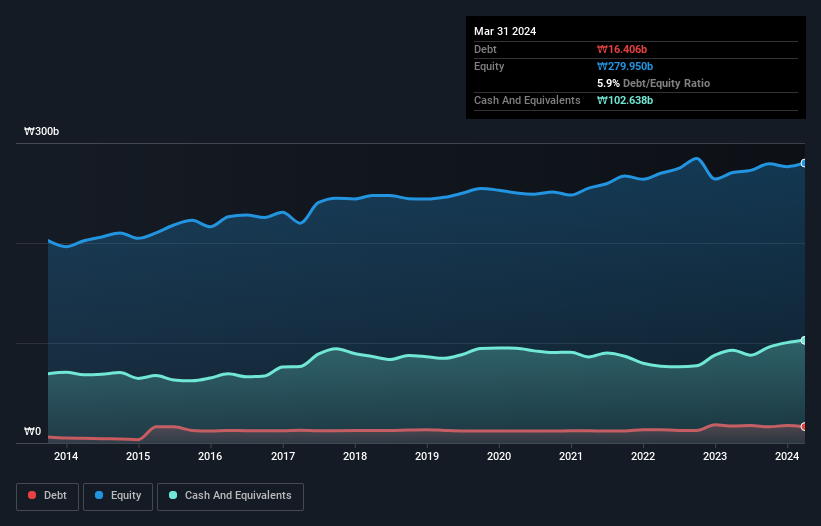821x526 pixels.
Task: Click the 2019 x-axis label
Action: (427, 456)
